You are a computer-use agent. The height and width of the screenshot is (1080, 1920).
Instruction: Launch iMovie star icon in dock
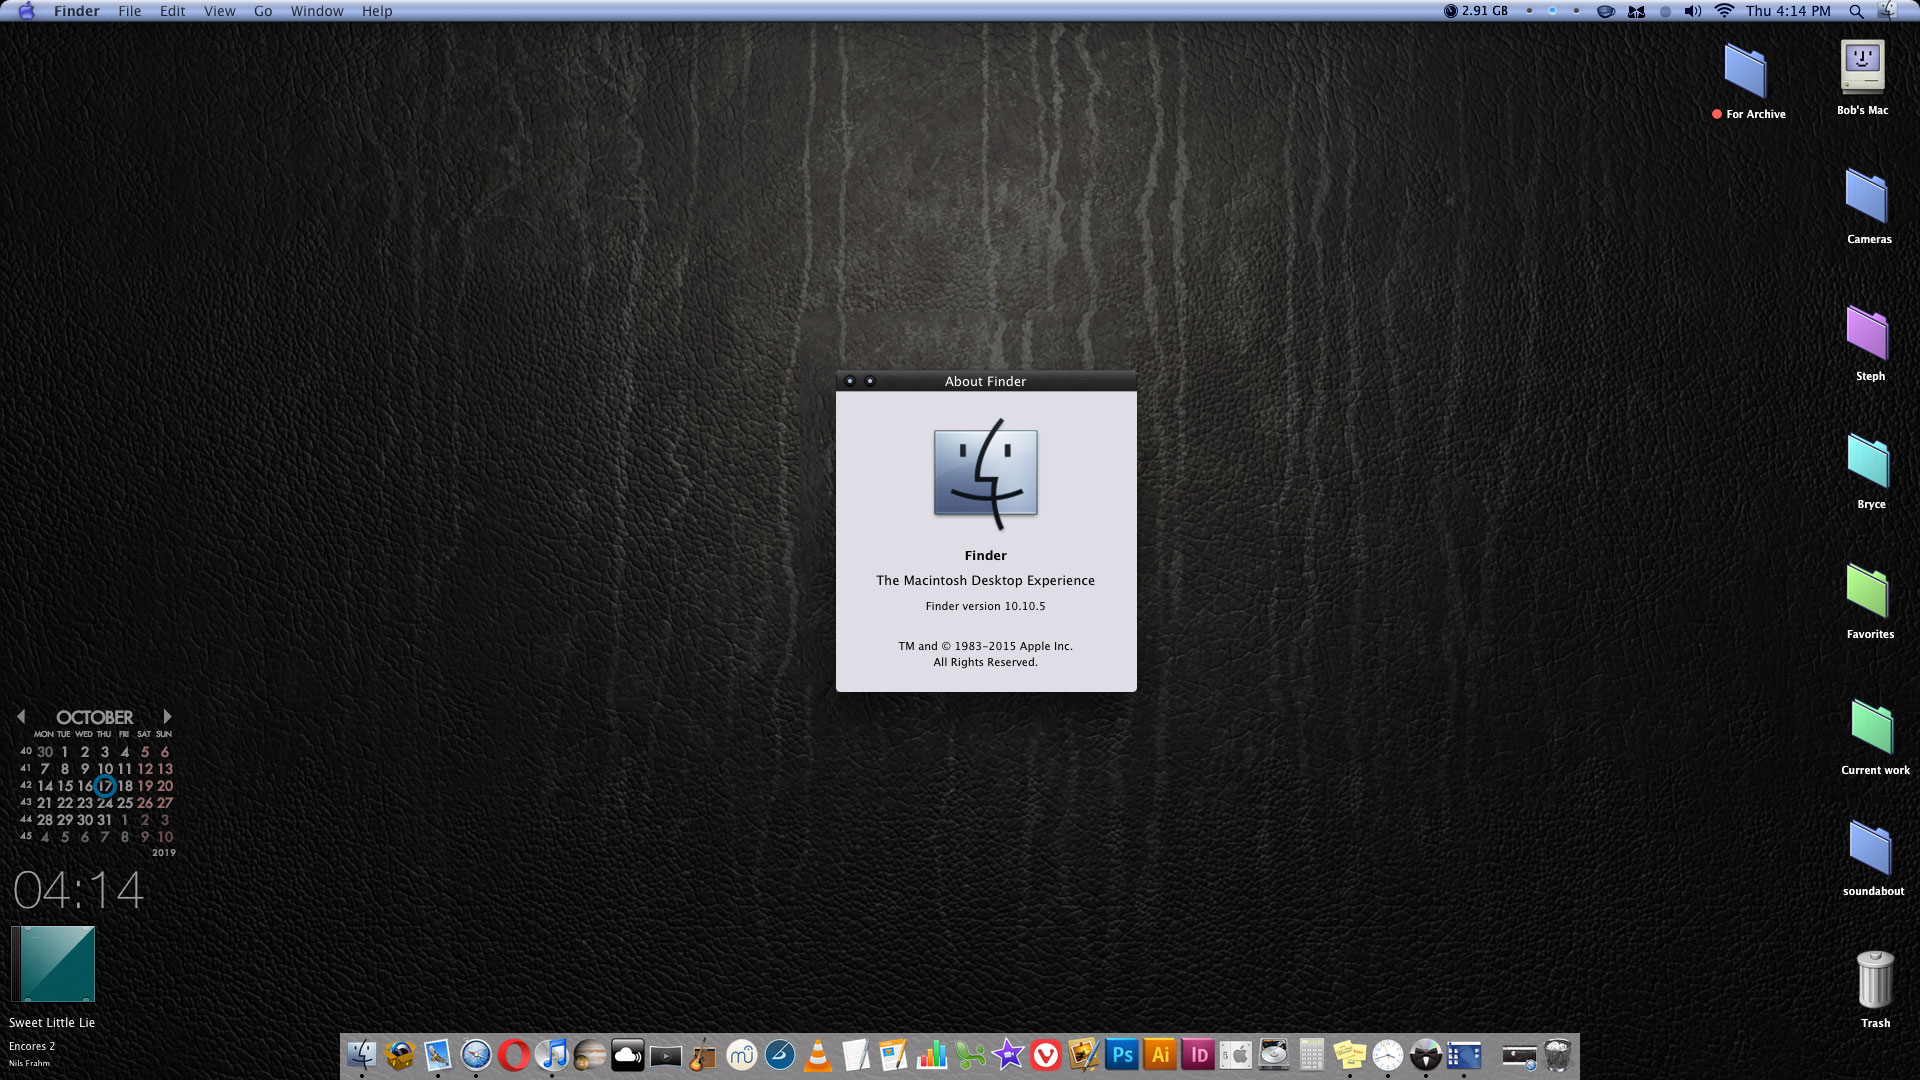pos(1007,1055)
